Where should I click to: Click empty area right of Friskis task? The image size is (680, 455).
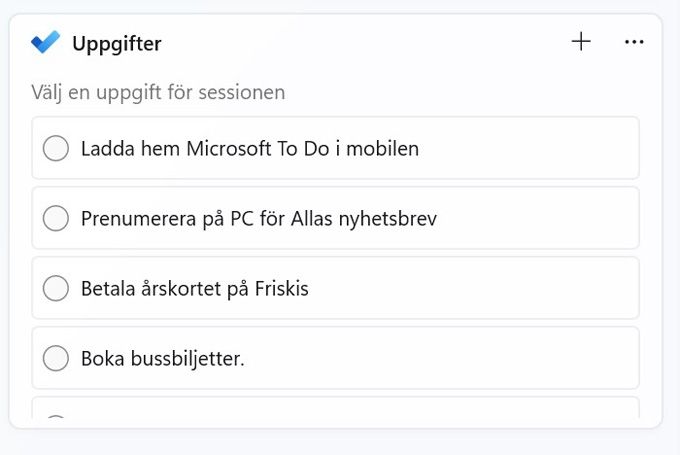pos(473,288)
